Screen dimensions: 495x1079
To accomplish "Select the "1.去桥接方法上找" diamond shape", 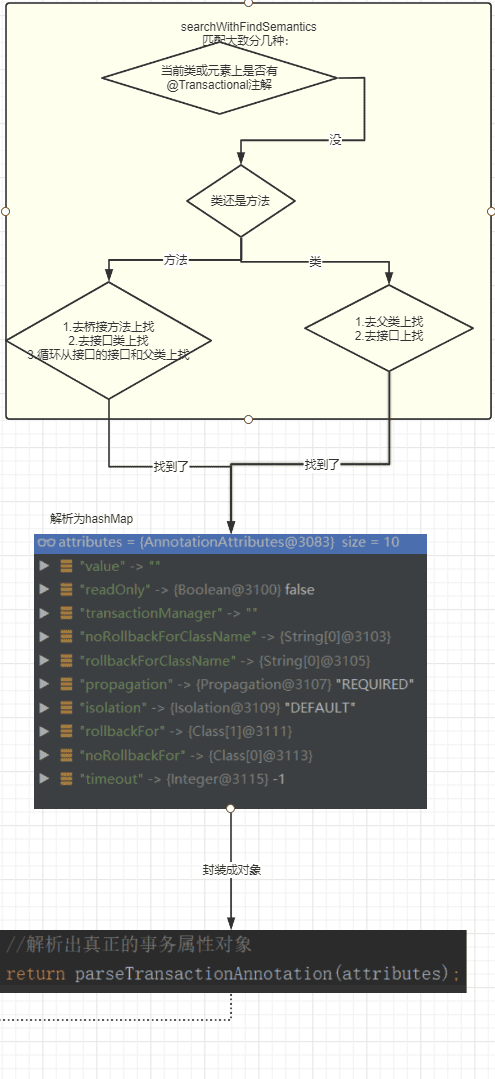I will click(109, 340).
